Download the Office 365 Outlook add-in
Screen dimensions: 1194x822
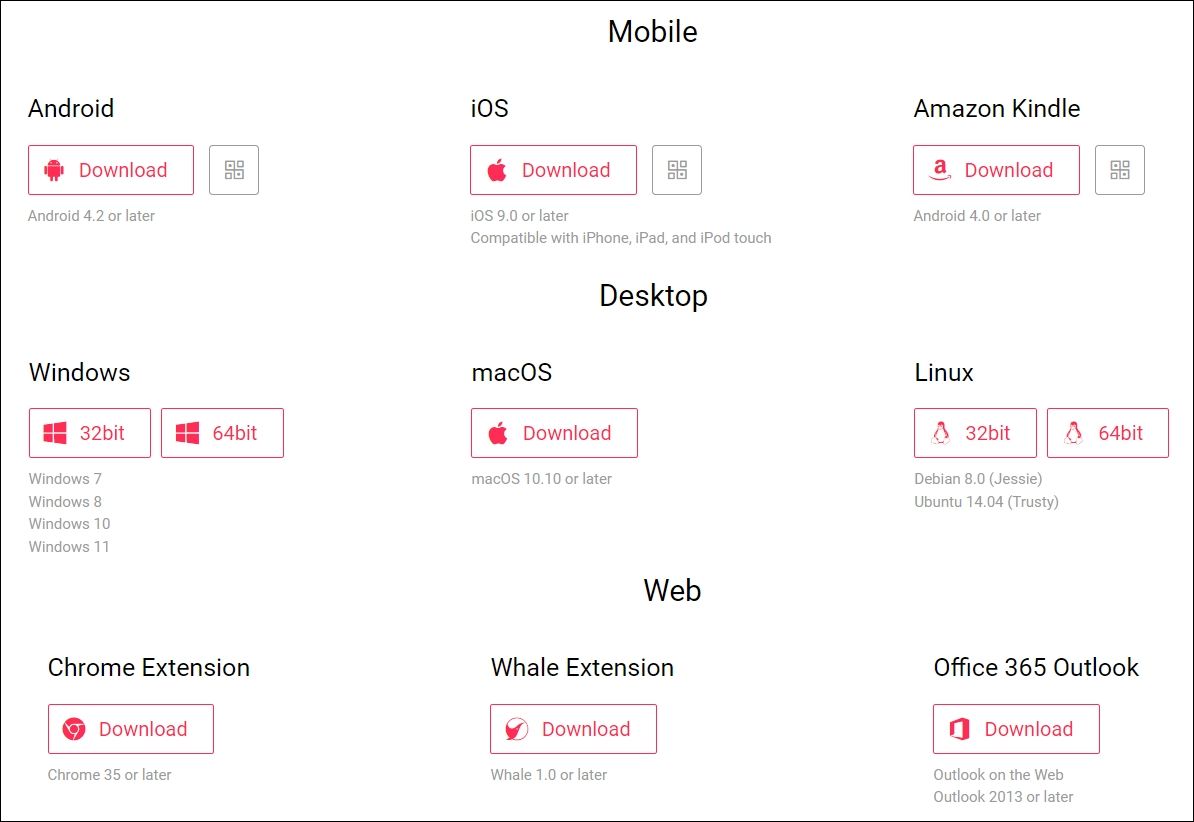(x=1016, y=728)
